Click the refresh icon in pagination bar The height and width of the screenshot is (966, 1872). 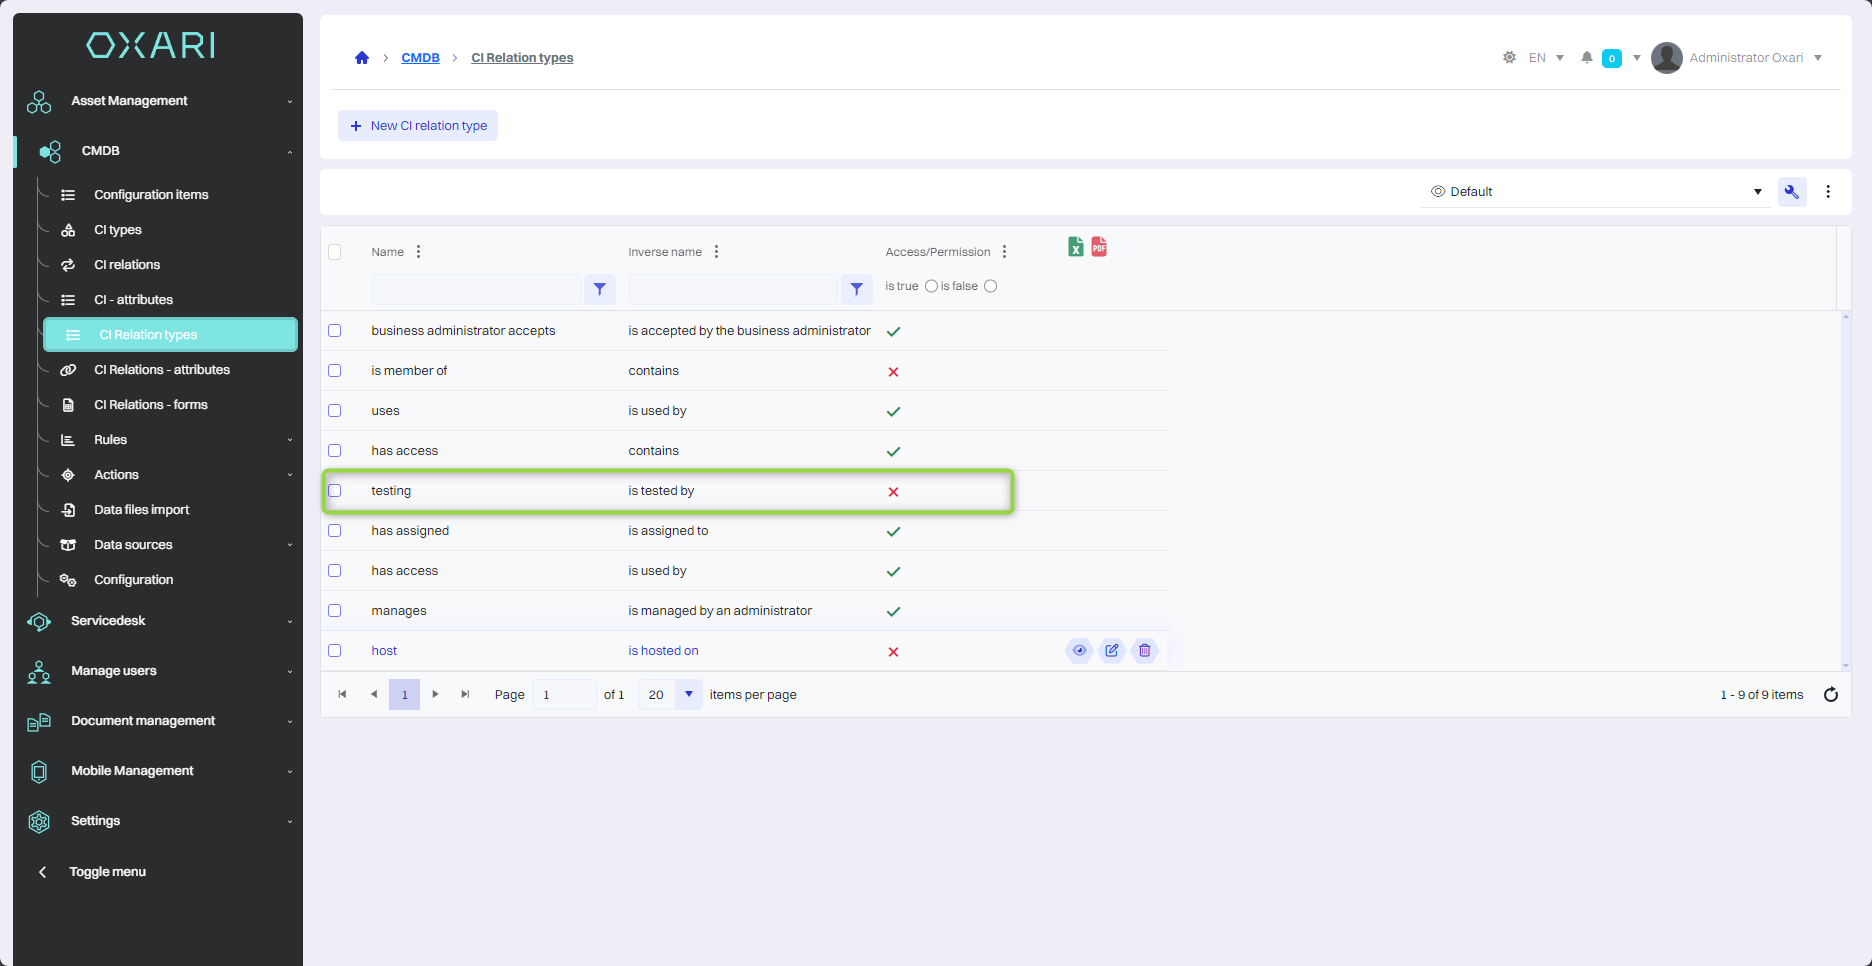click(x=1830, y=695)
